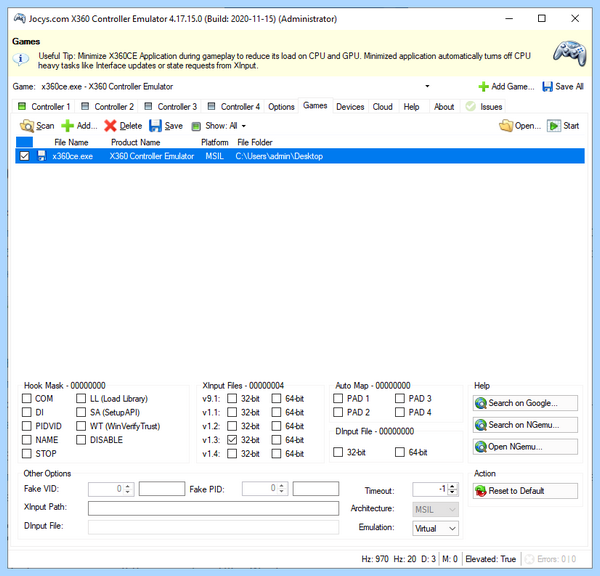This screenshot has height=576, width=600.
Task: Click the Save All floppy icon
Action: [x=548, y=86]
